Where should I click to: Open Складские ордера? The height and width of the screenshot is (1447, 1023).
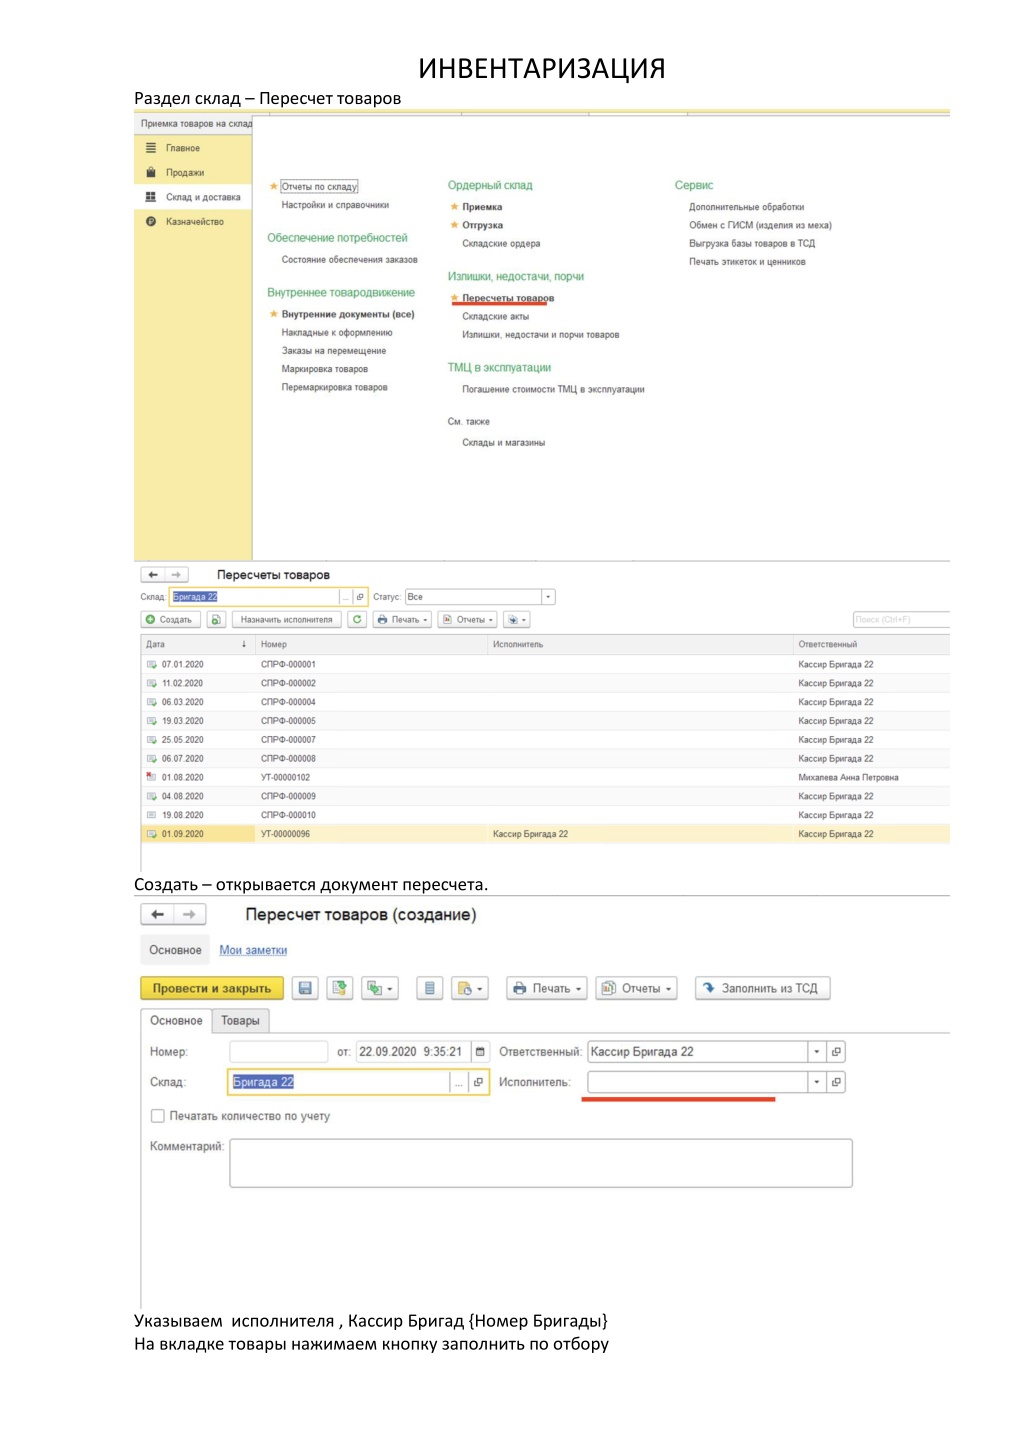[500, 243]
